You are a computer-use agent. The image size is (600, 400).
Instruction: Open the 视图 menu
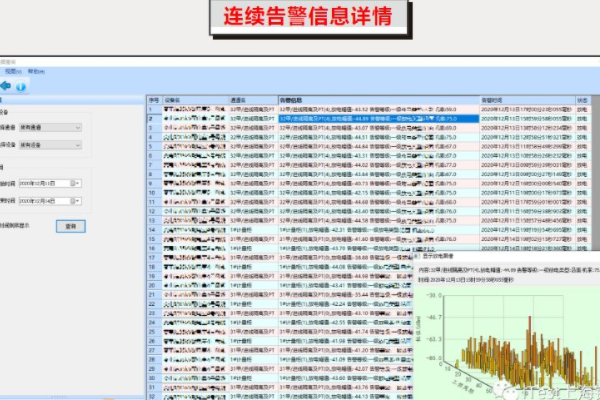pos(12,72)
